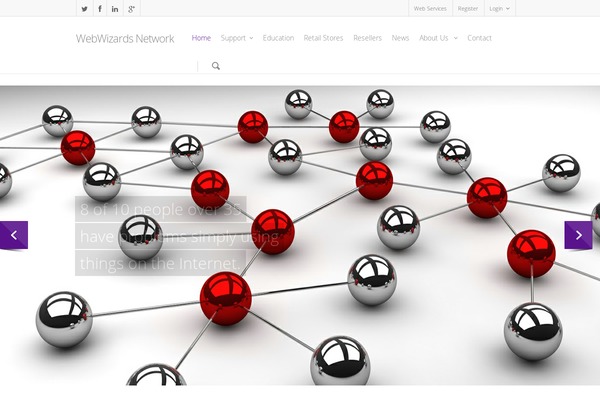Image resolution: width=600 pixels, height=400 pixels.
Task: Open the Twitter social link
Action: pos(85,8)
